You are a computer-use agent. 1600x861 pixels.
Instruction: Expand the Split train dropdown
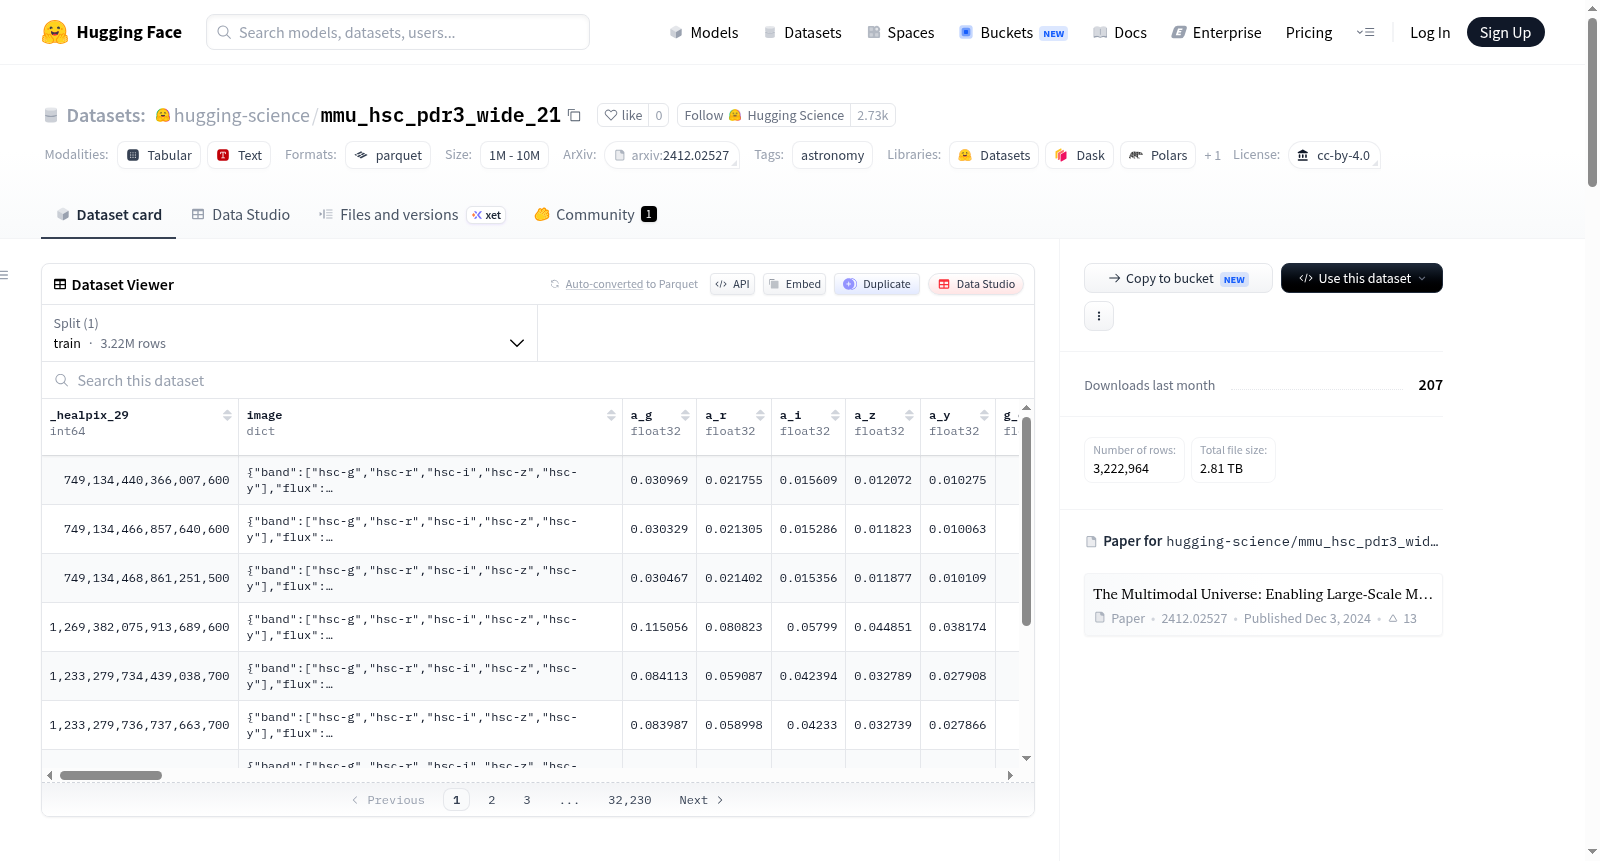(x=289, y=333)
